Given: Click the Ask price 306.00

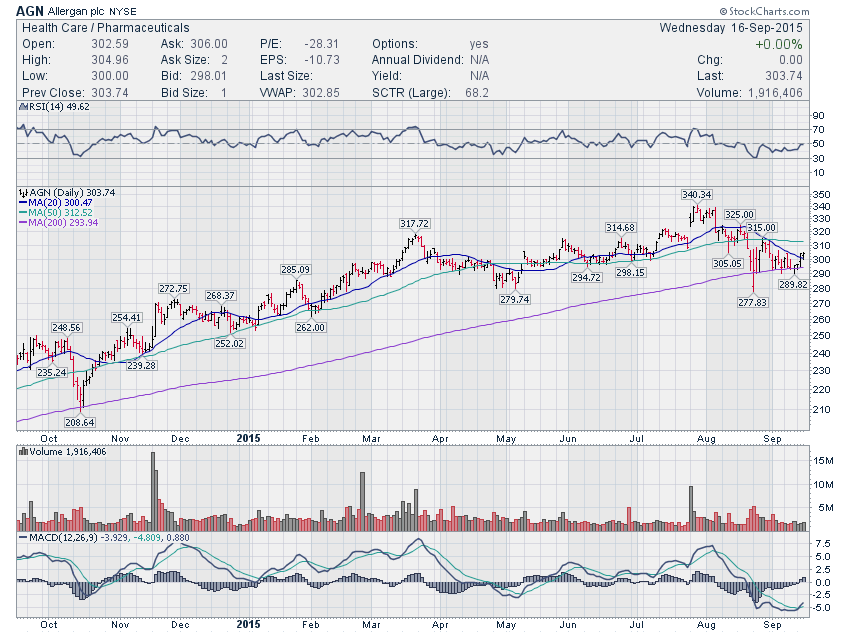Looking at the screenshot, I should [209, 44].
